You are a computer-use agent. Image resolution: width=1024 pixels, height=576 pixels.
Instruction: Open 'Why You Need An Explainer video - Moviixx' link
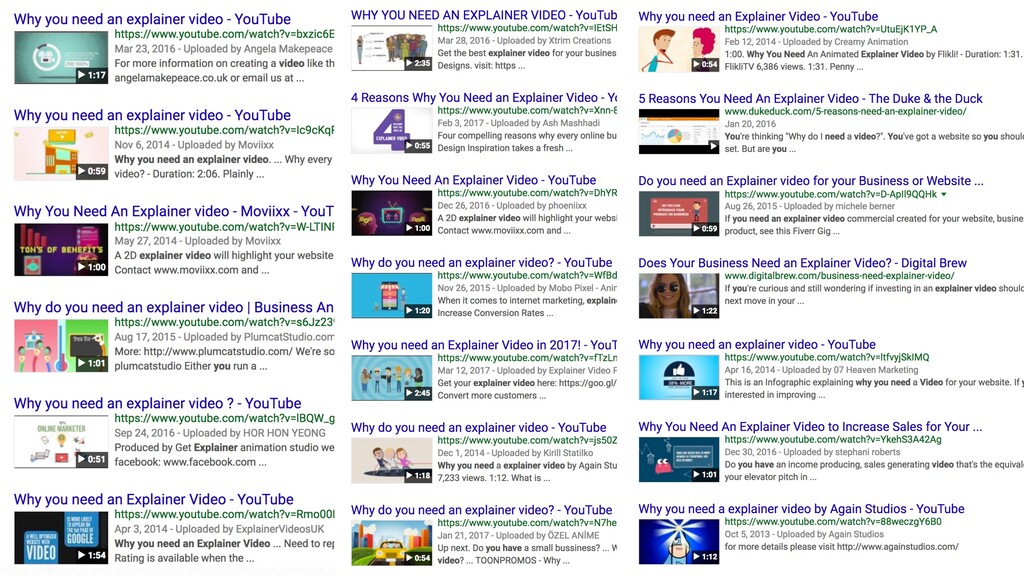tap(174, 211)
